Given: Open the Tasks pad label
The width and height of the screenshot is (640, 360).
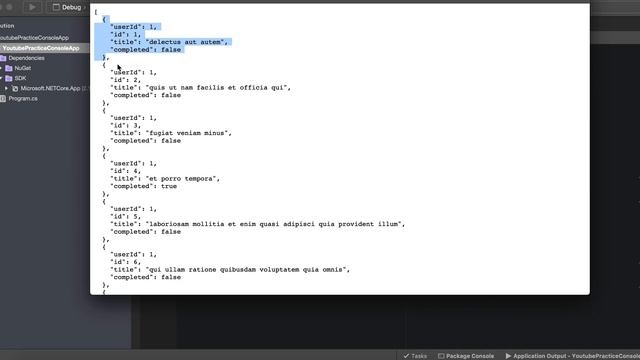Looking at the screenshot, I should coord(419,356).
